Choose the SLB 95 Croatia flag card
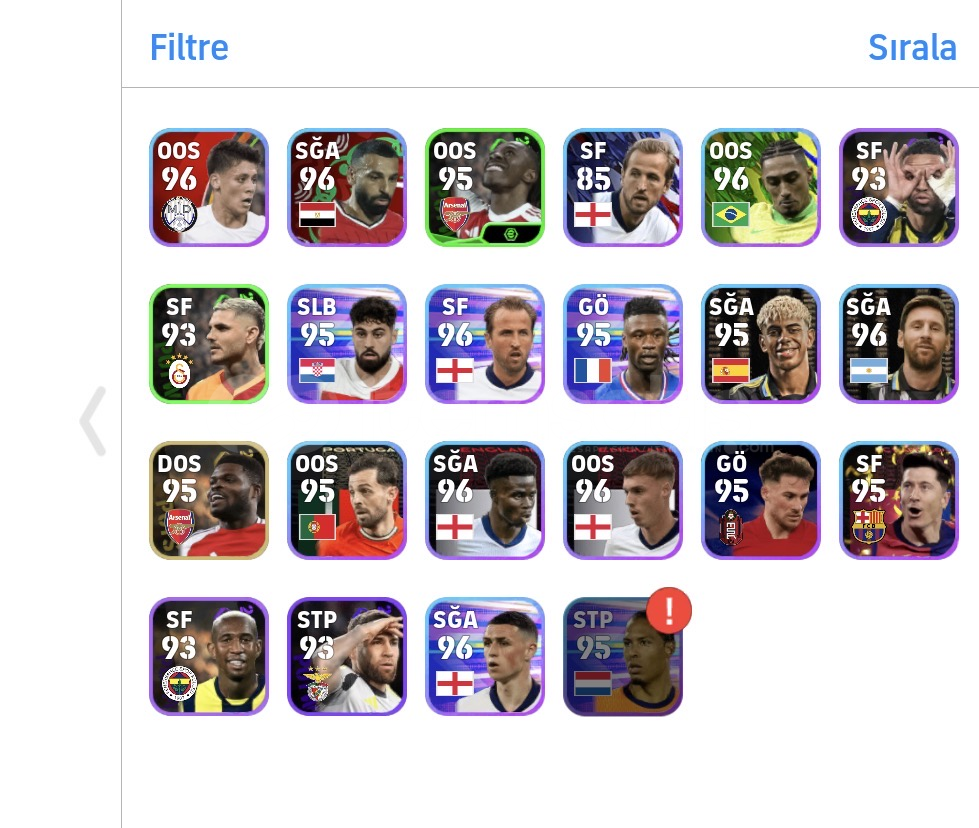 click(347, 344)
